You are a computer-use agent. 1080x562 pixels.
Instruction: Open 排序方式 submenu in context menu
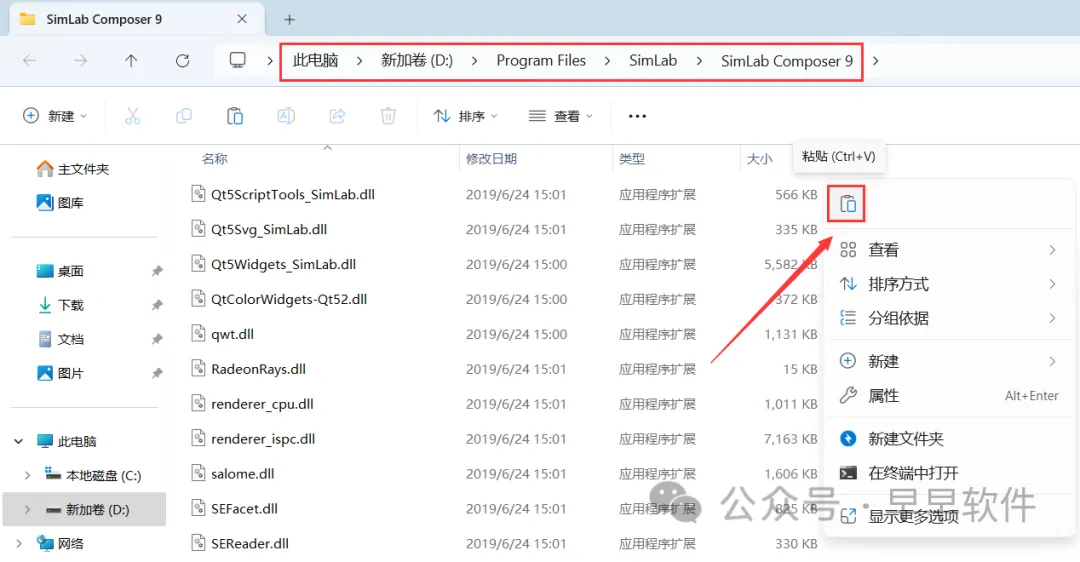point(950,284)
